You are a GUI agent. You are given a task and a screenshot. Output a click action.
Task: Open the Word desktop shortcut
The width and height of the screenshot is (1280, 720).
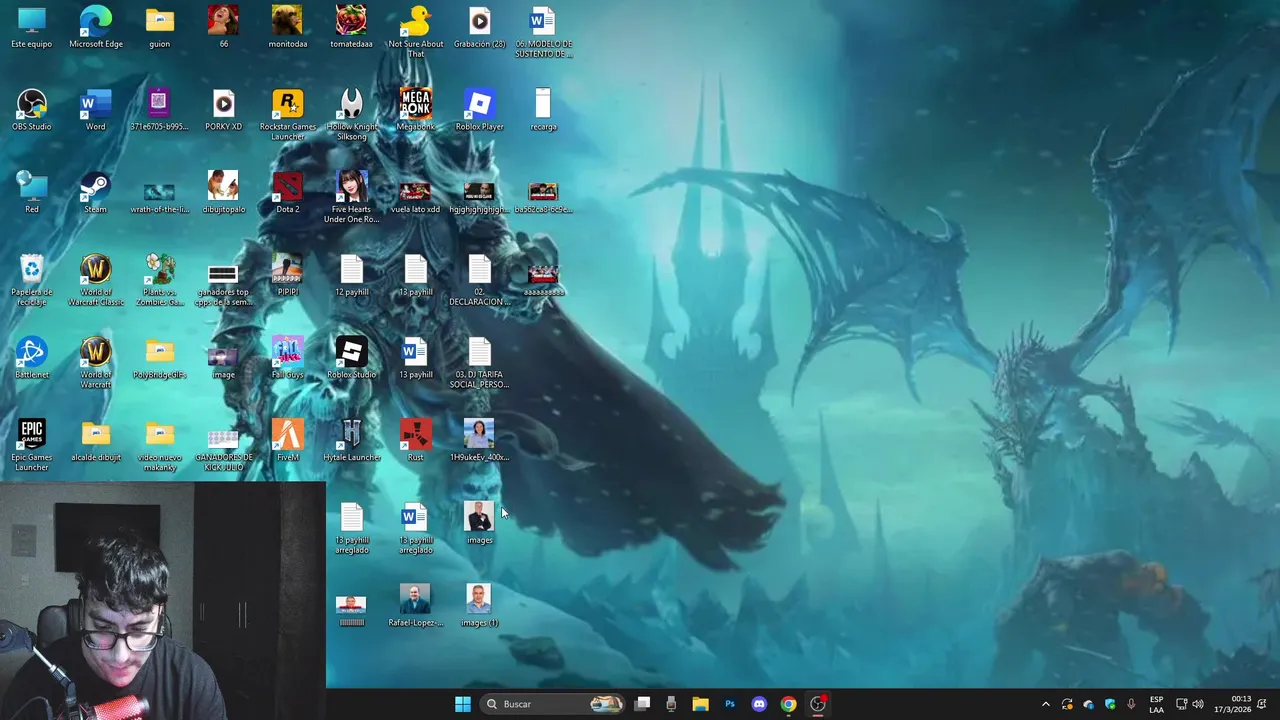pos(96,110)
